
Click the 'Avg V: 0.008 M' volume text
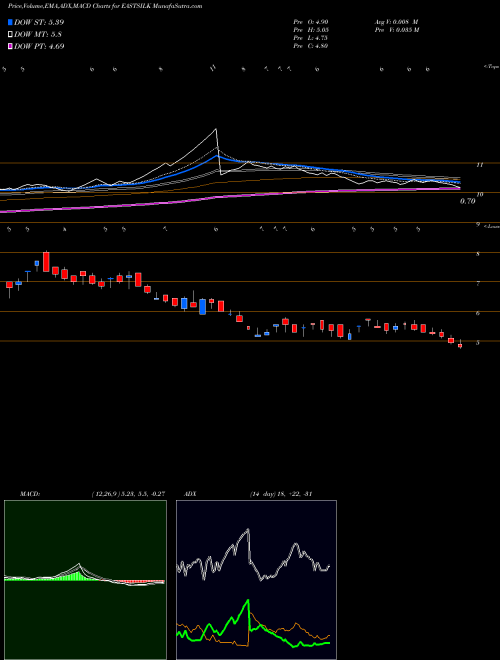tap(396, 22)
